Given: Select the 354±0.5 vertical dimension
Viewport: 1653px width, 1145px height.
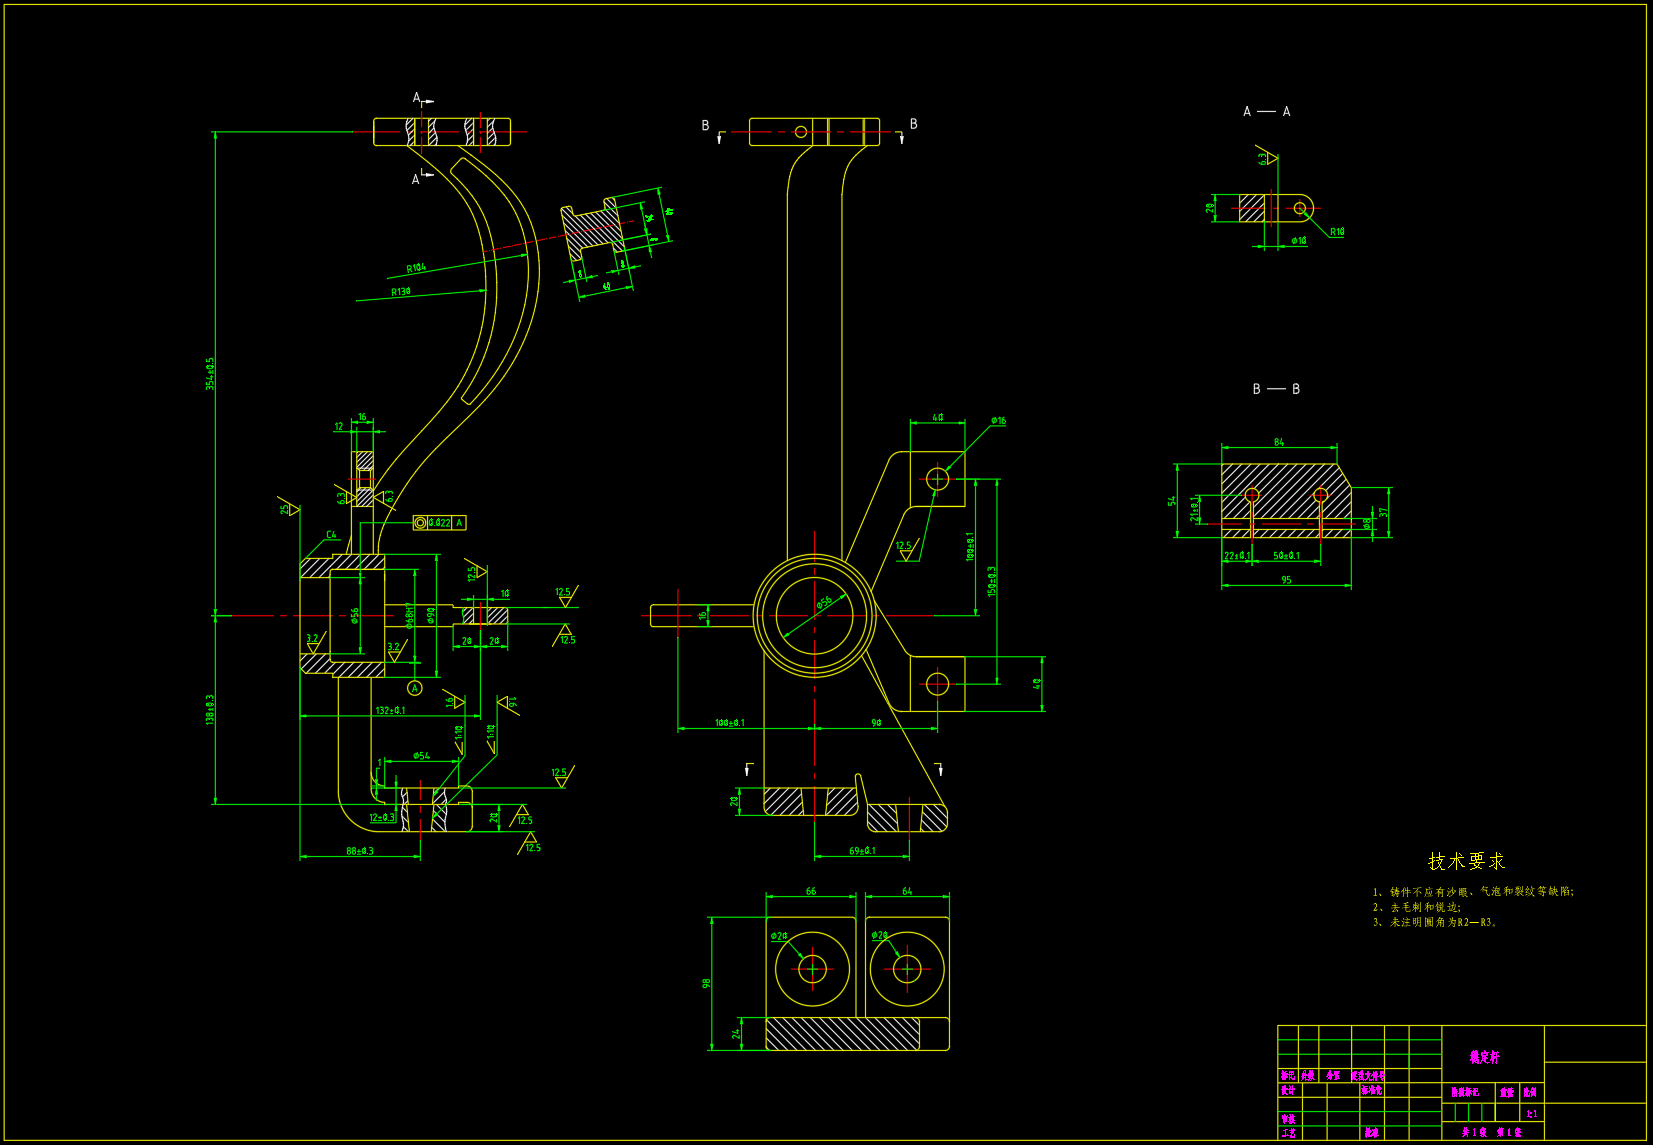Looking at the screenshot, I should pyautogui.click(x=210, y=374).
